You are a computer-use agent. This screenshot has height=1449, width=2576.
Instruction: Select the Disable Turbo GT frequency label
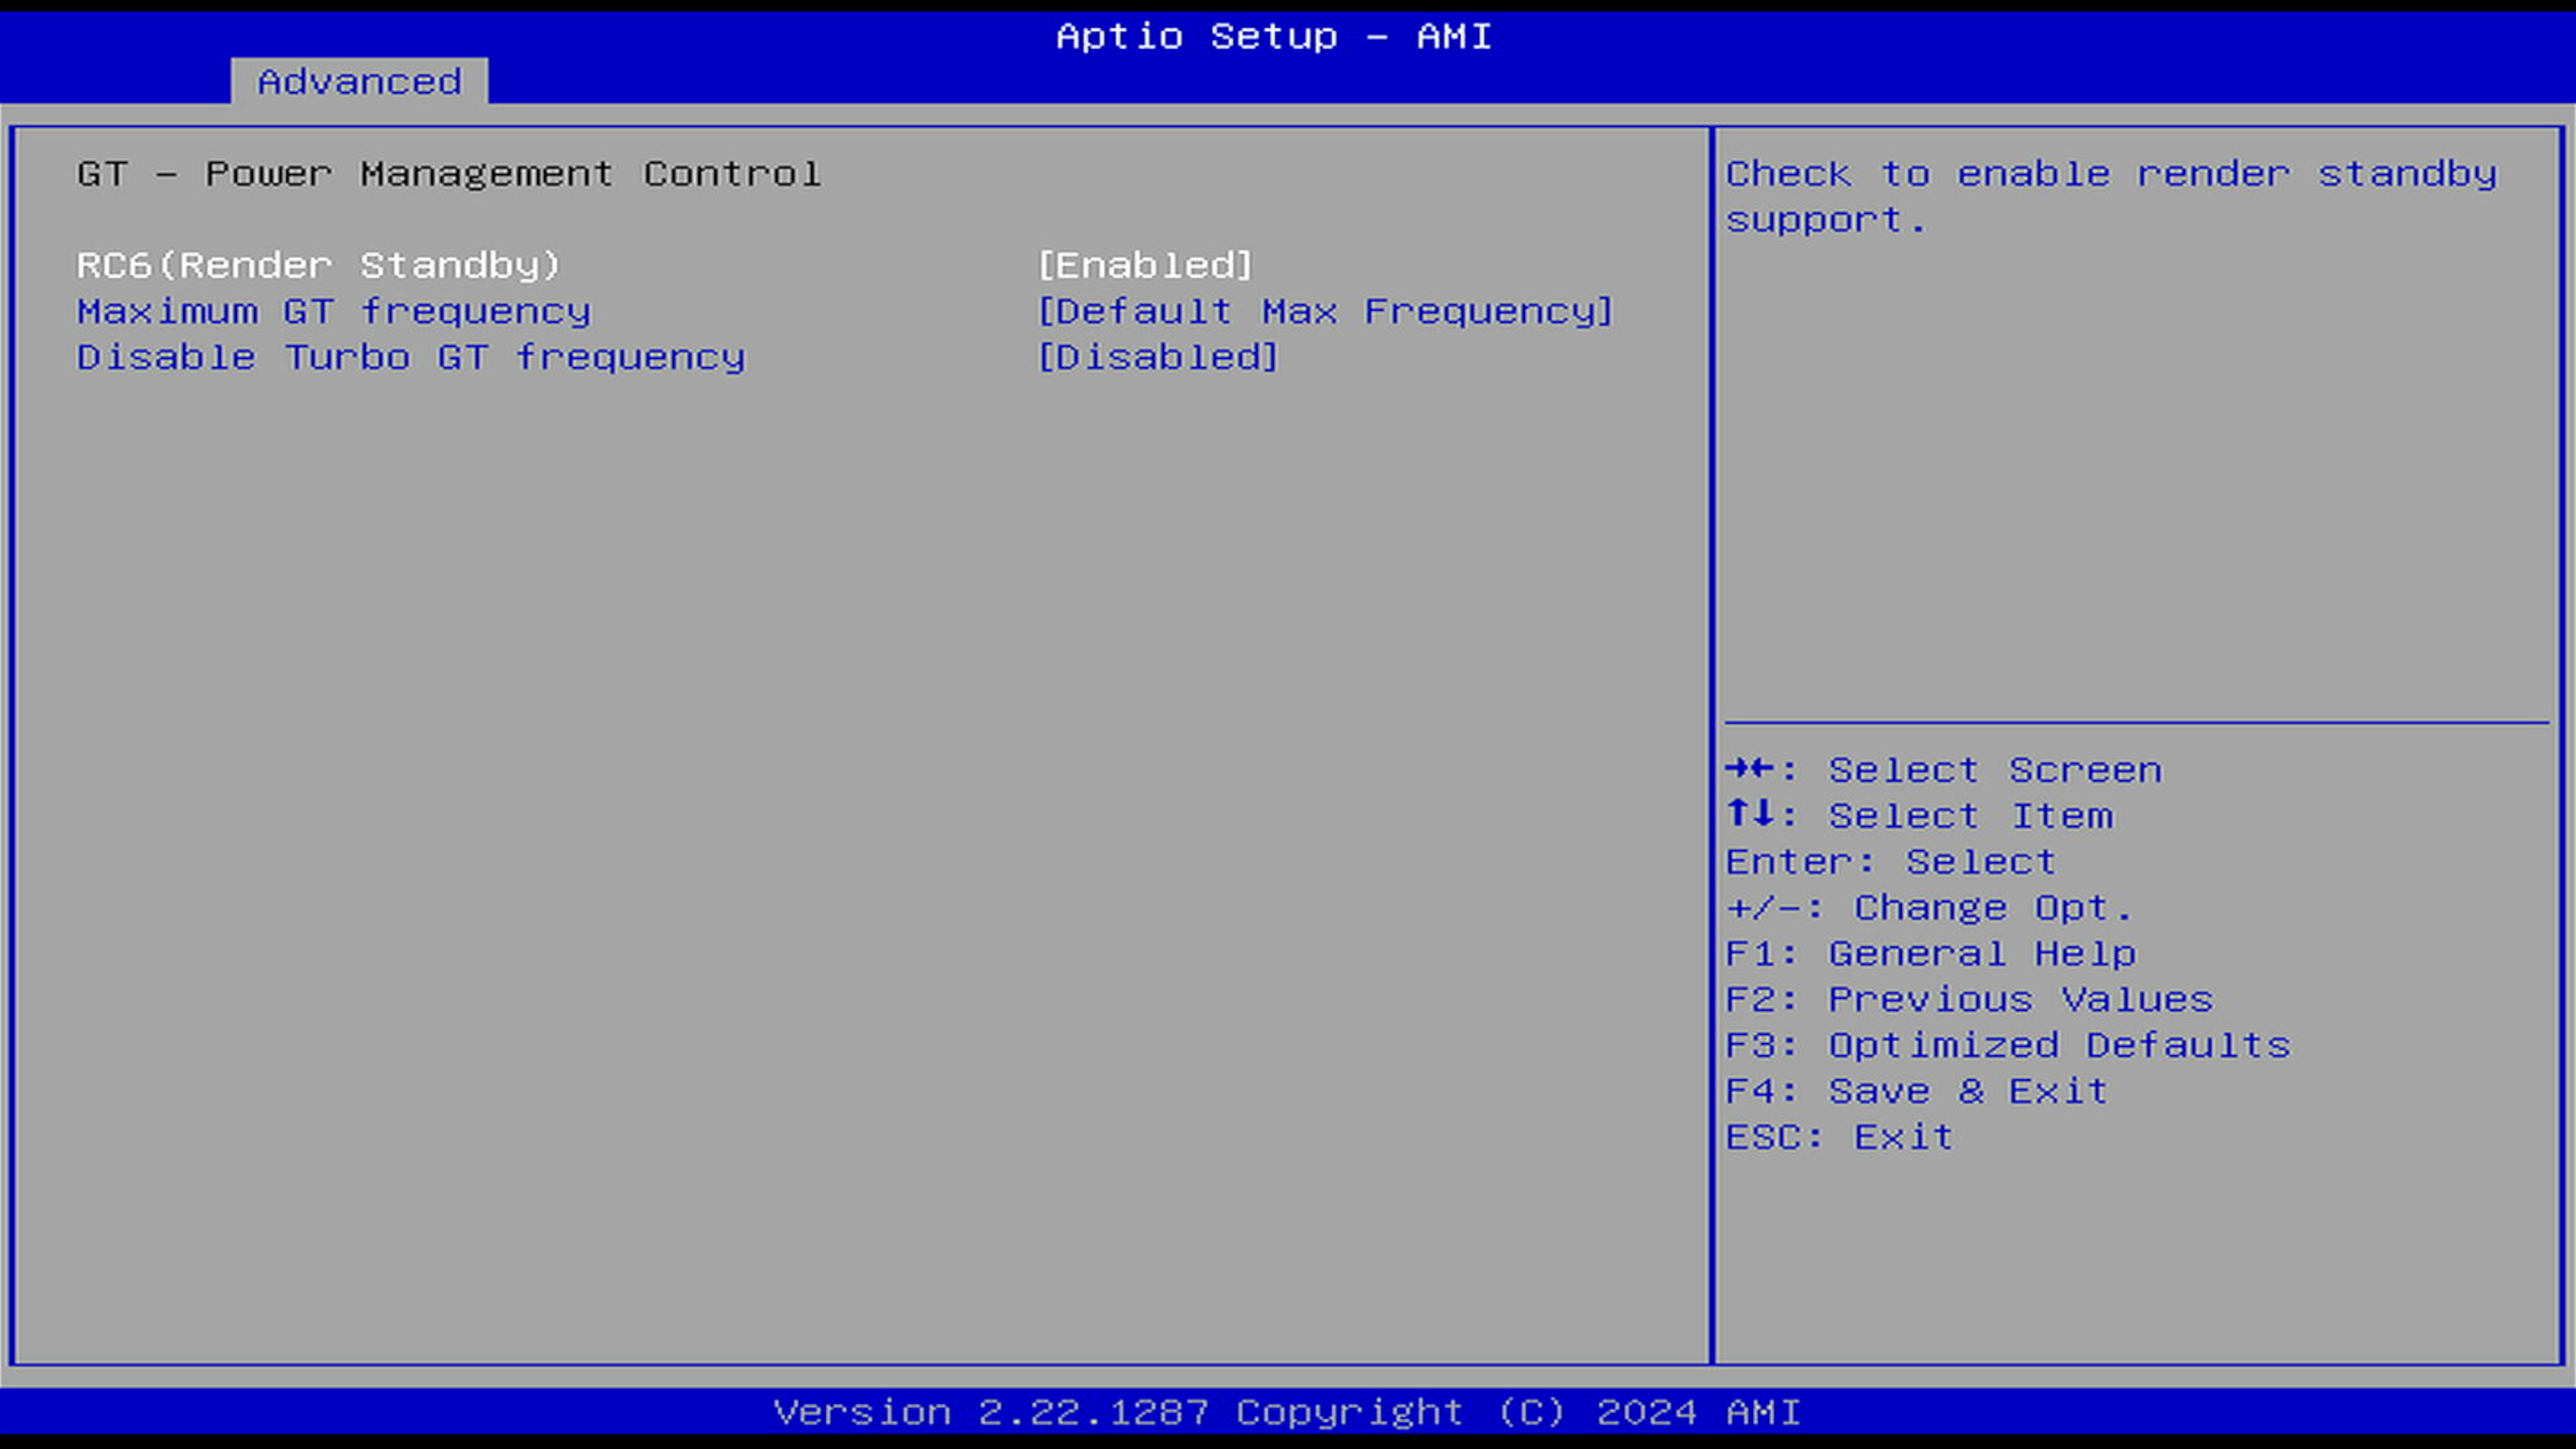(x=411, y=357)
